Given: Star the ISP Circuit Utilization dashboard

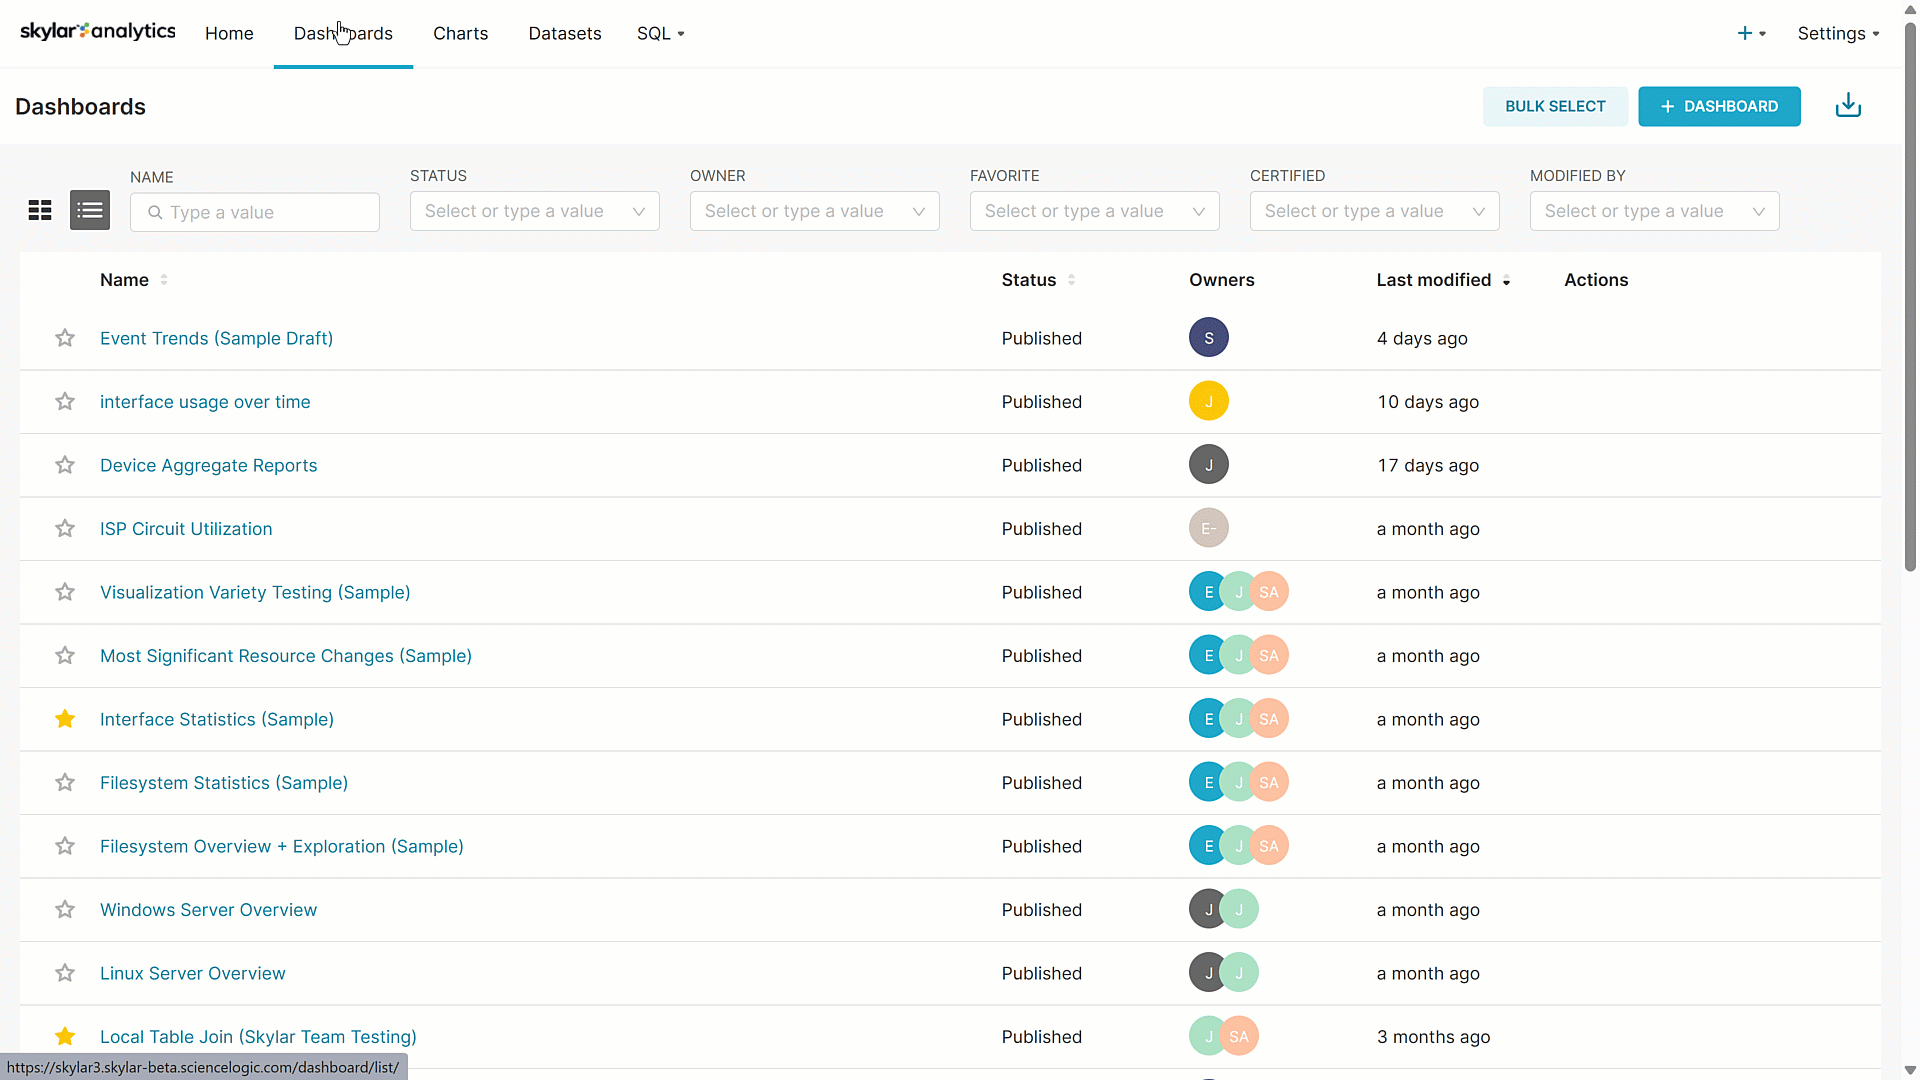Looking at the screenshot, I should click(65, 529).
